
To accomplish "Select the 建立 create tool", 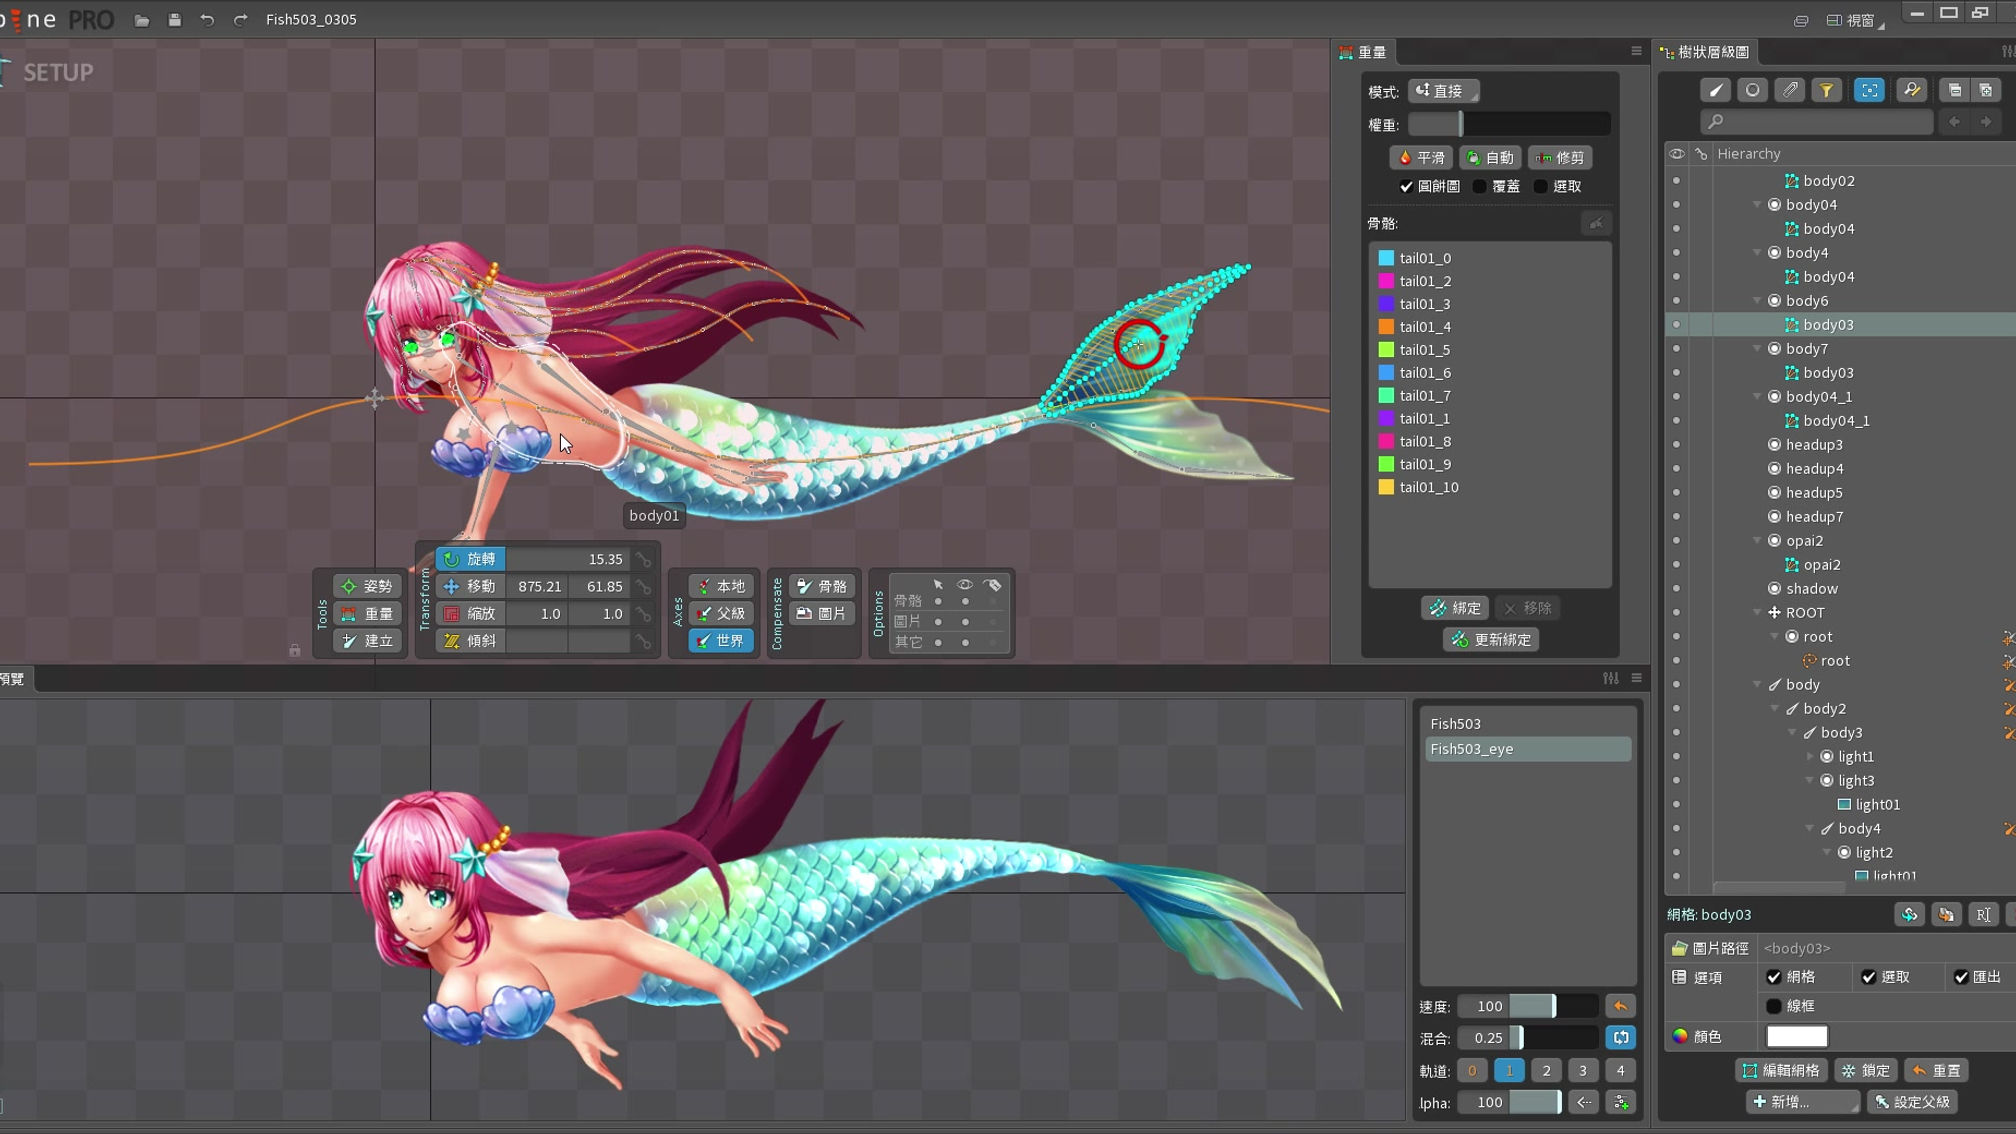I will click(367, 640).
